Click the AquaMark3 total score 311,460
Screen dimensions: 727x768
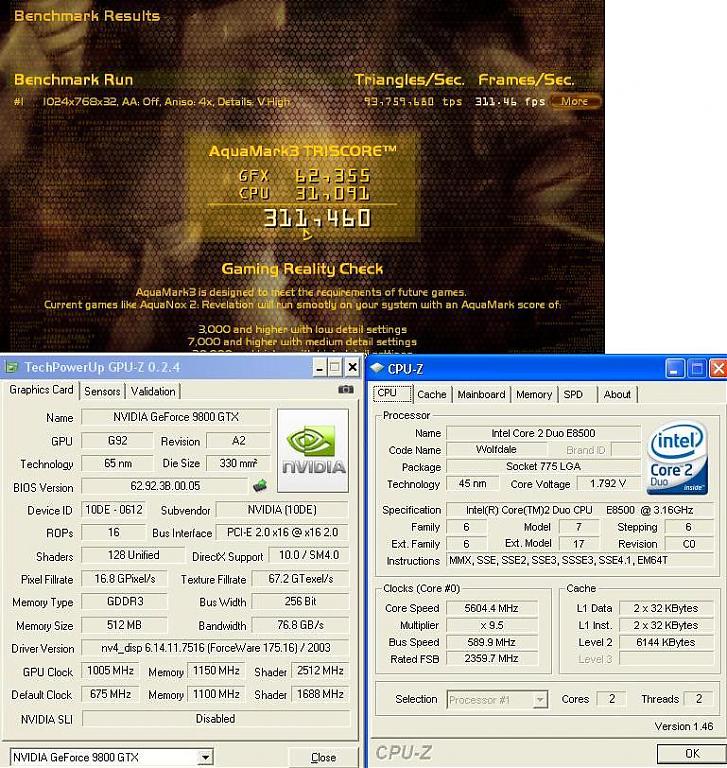317,218
